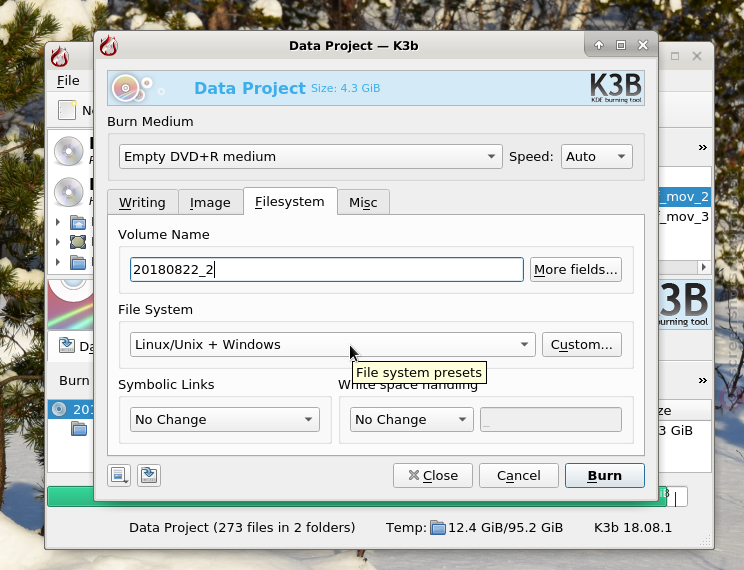Viewport: 744px width, 570px height.
Task: Click the Close button with X icon
Action: (433, 476)
